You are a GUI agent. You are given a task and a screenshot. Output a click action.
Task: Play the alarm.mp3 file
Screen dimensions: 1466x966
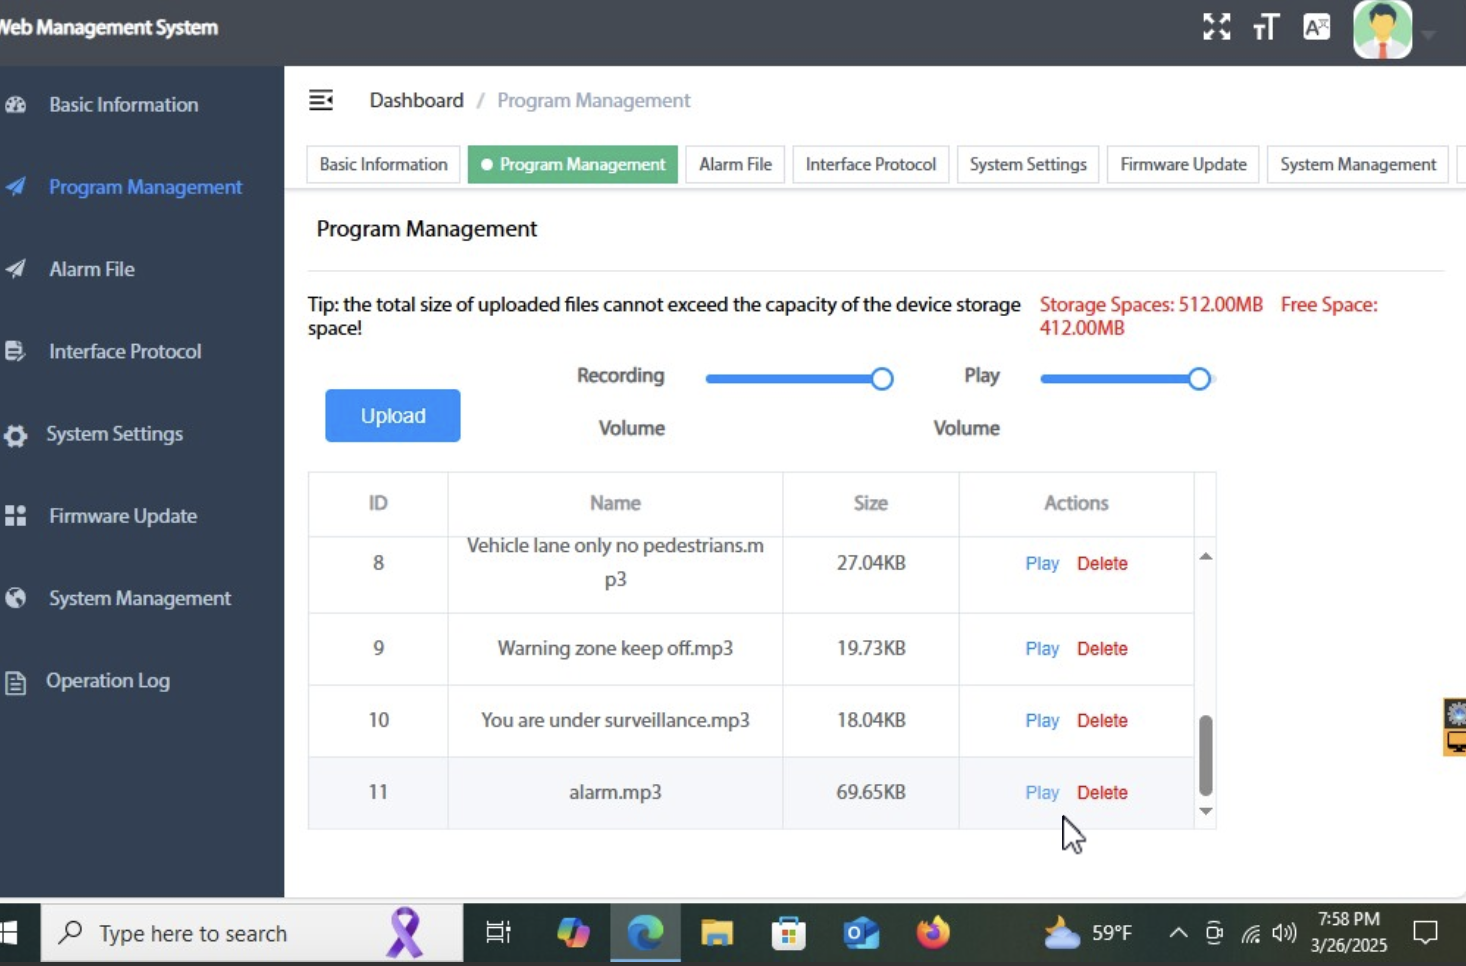(1042, 792)
